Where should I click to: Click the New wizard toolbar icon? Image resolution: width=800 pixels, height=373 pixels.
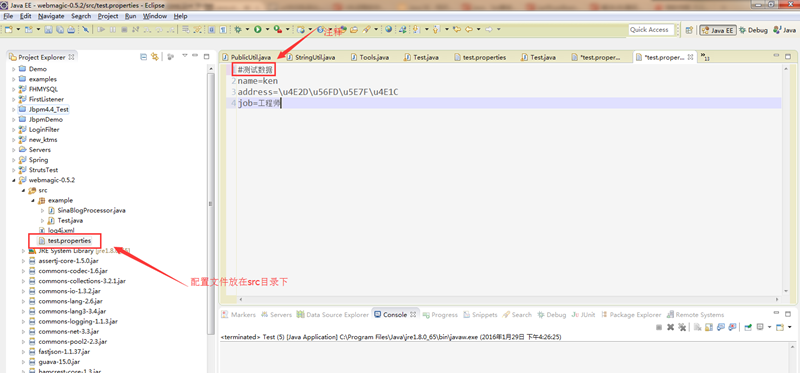(x=8, y=30)
